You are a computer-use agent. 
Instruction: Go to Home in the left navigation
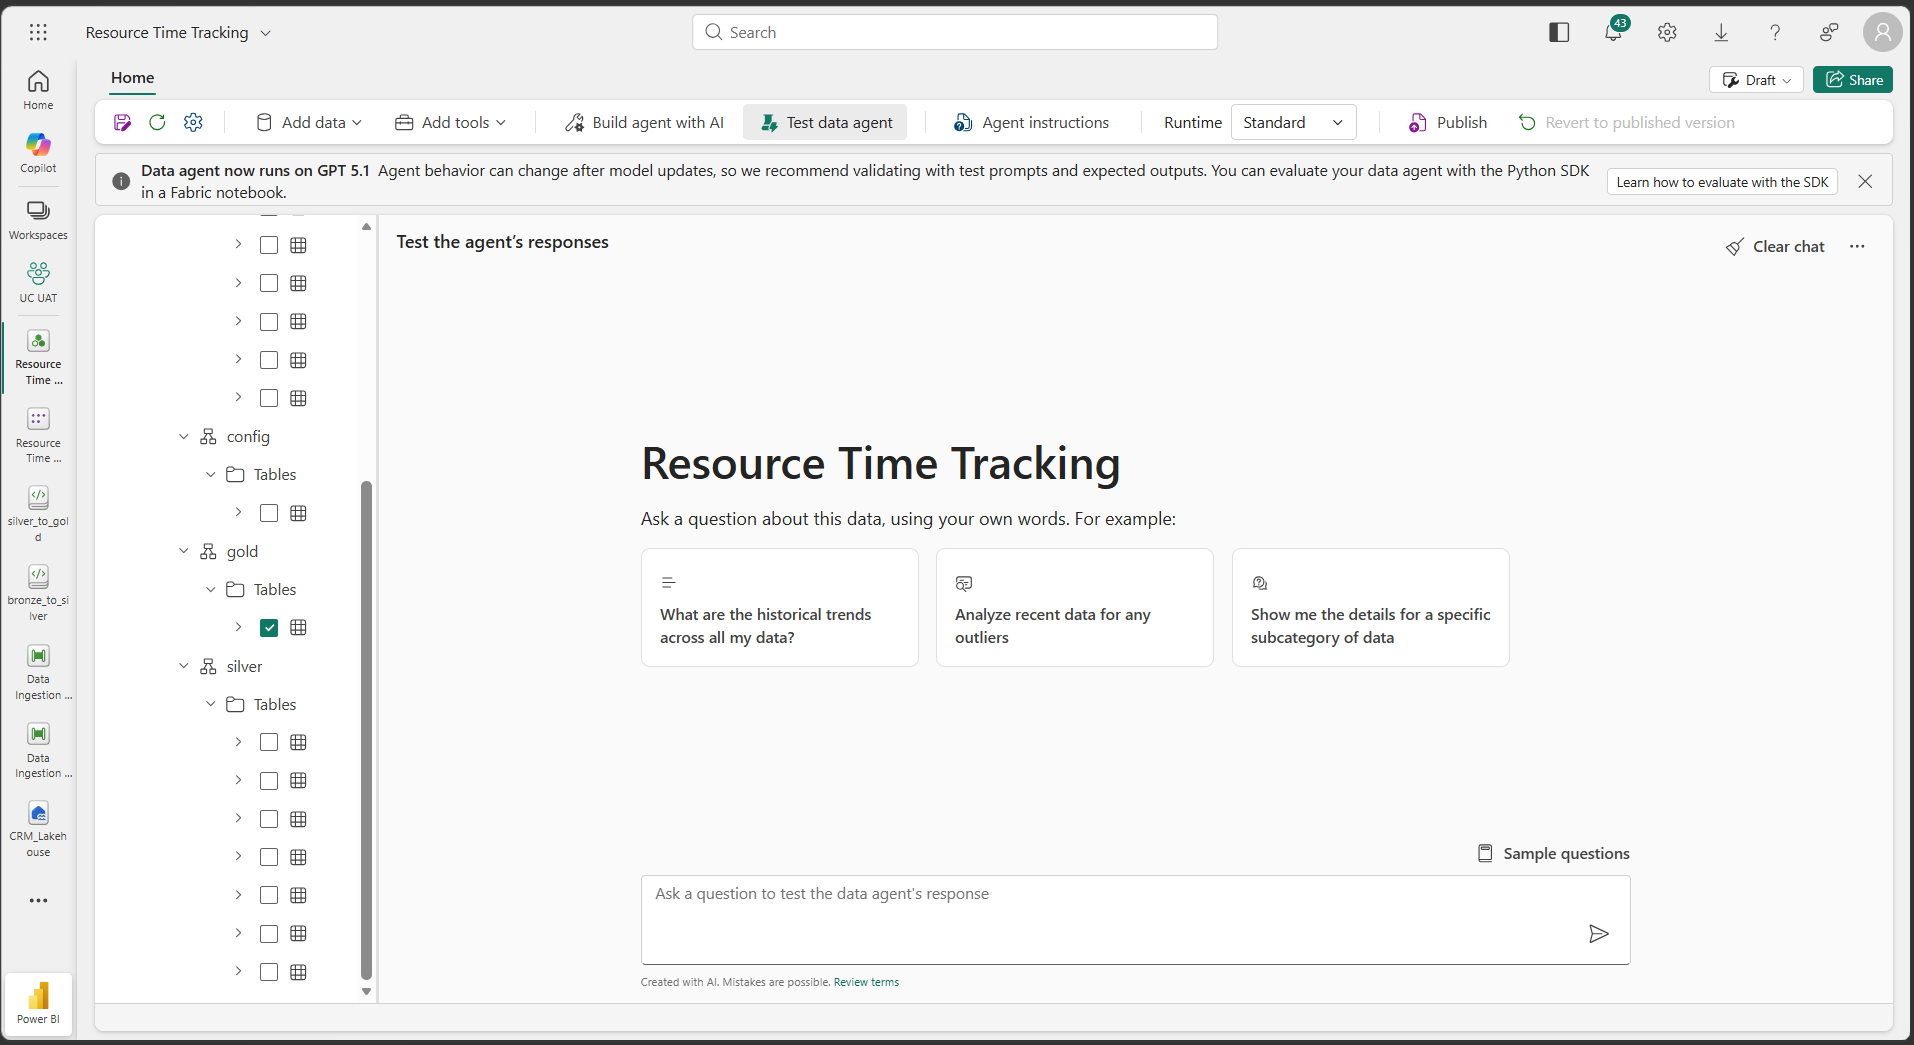38,90
